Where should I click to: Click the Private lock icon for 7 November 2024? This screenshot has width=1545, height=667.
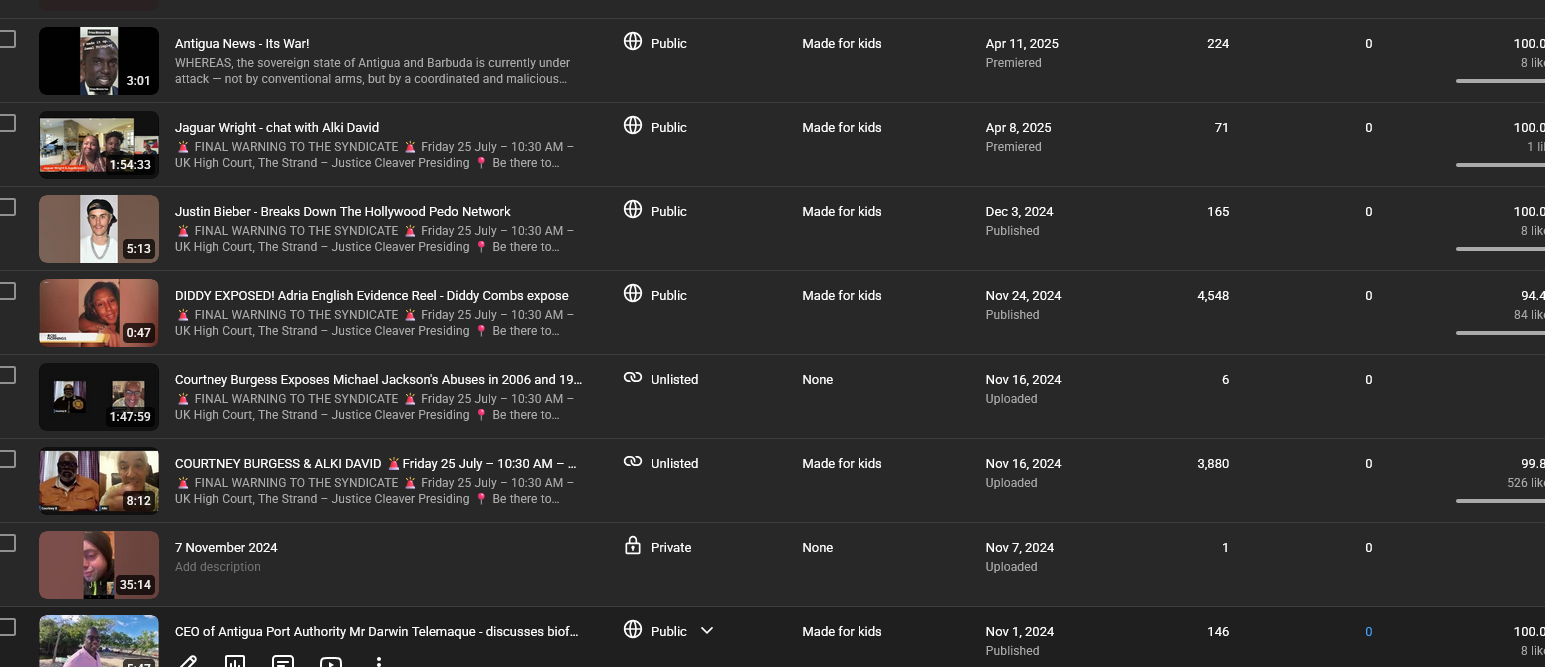point(632,546)
